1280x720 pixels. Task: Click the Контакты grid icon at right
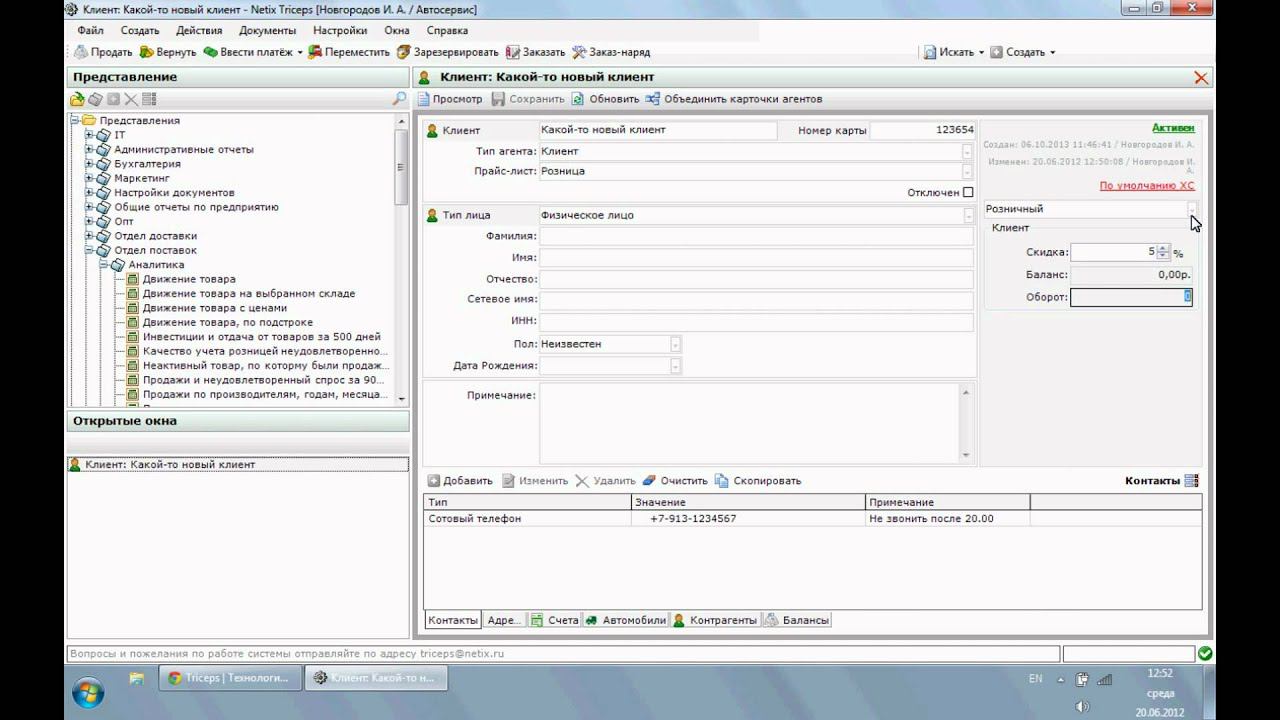[x=1191, y=481]
